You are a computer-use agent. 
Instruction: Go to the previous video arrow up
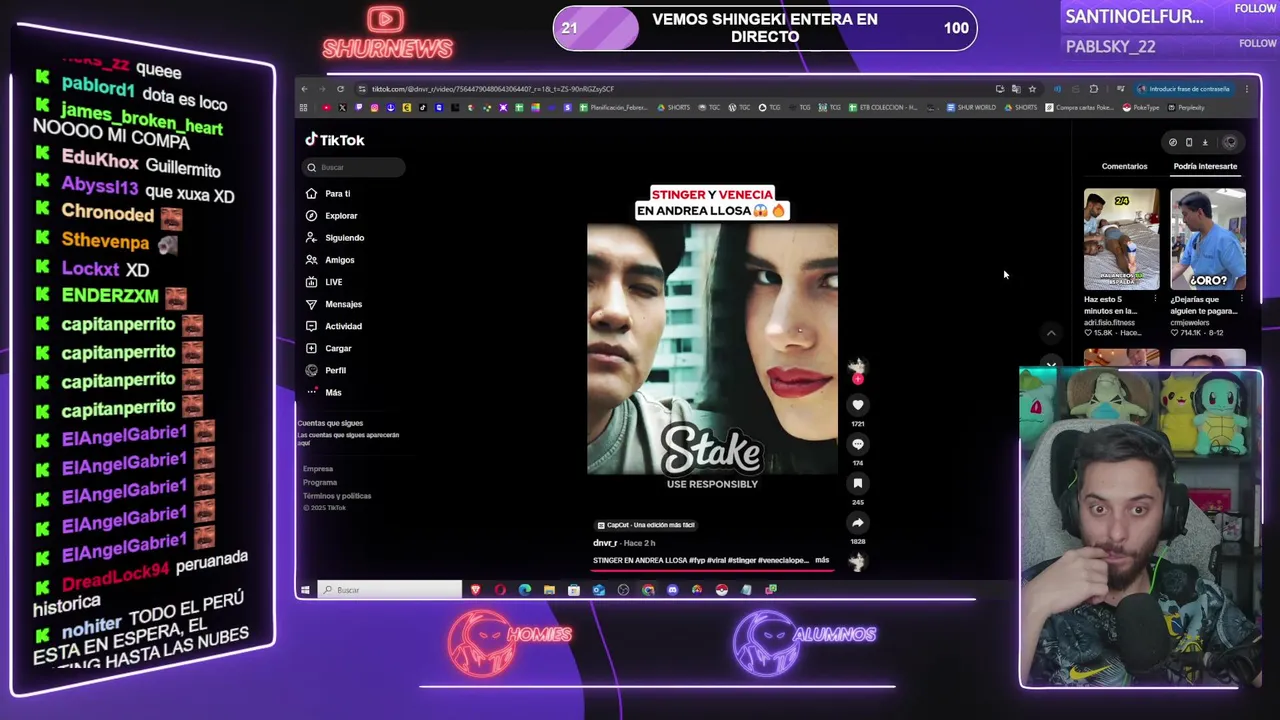click(1050, 333)
